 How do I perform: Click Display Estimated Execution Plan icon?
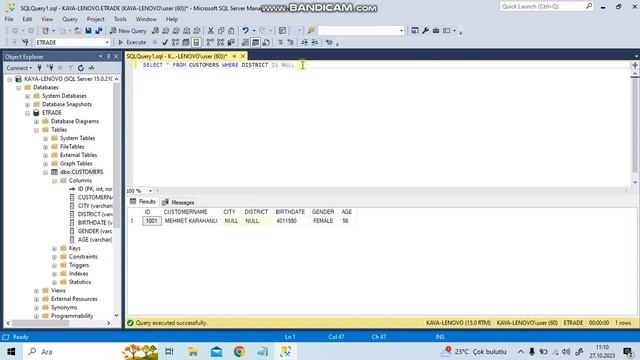[x=176, y=42]
